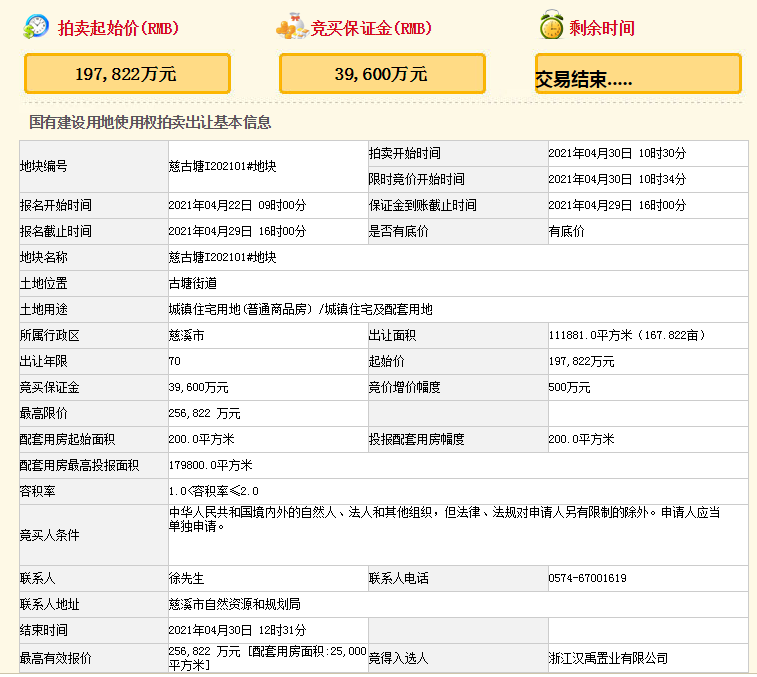Click the contact phone number 0574-67001619
Viewport: 757px width, 677px height.
(x=588, y=579)
